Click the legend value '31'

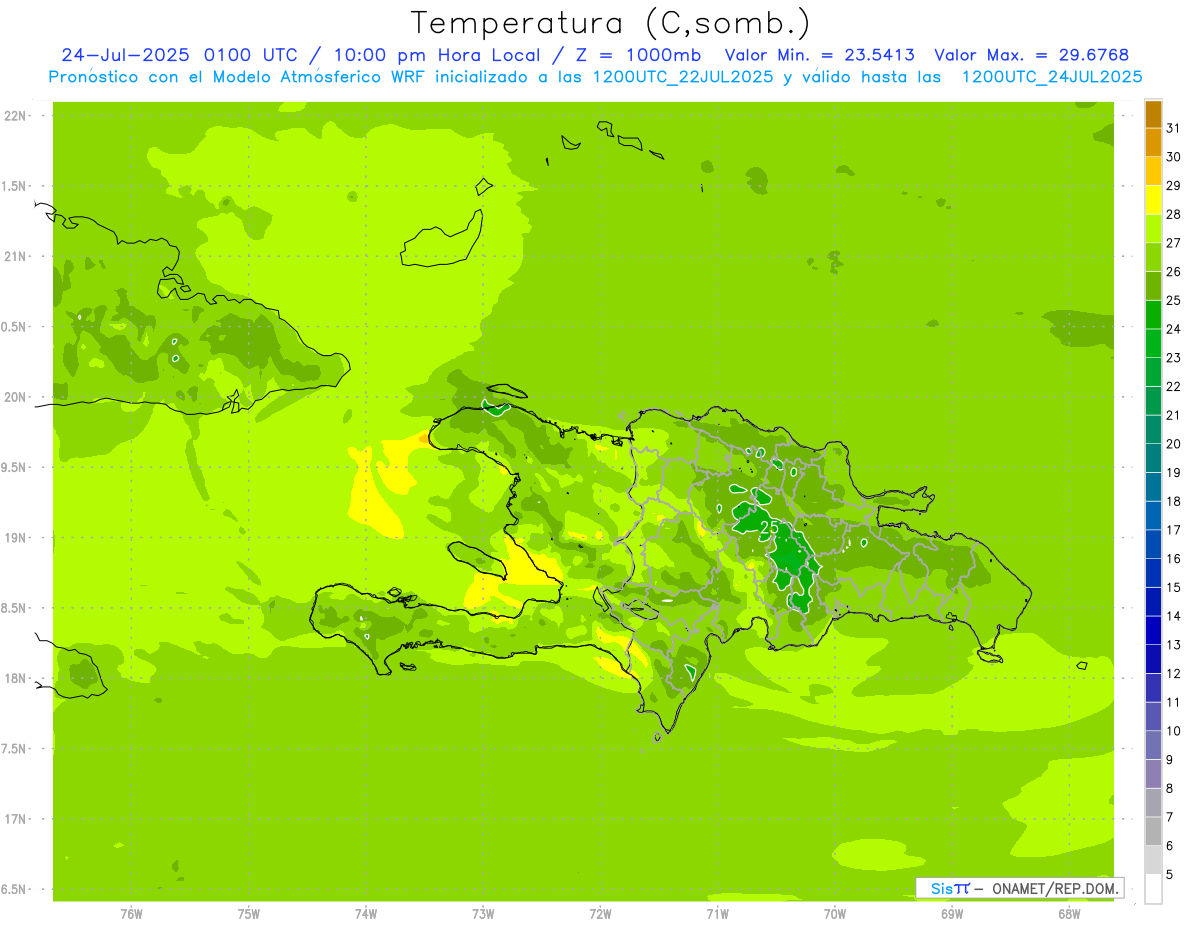click(x=1174, y=128)
